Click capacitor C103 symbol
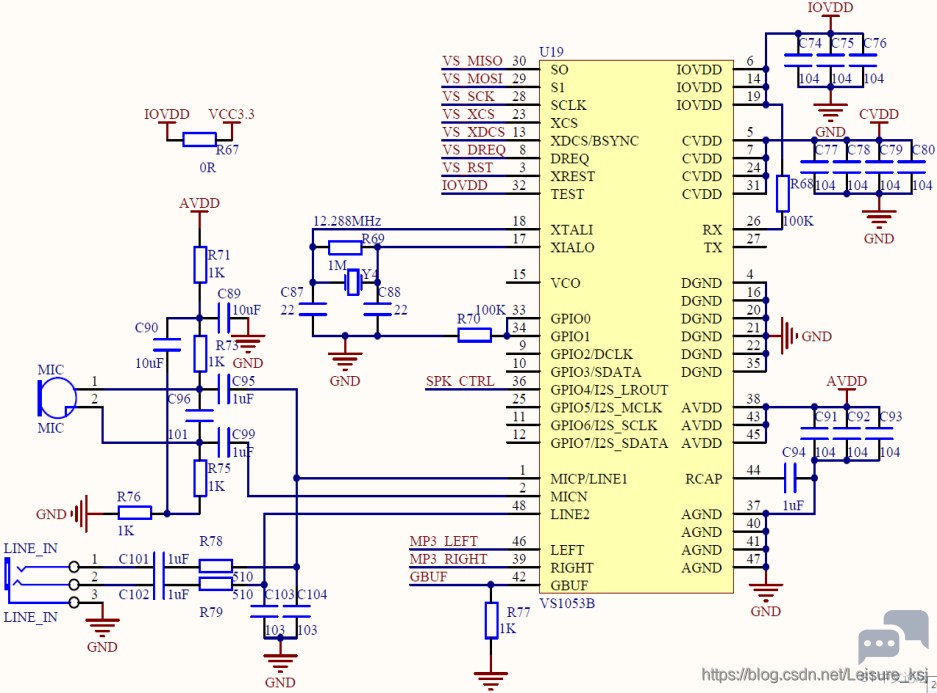The image size is (937, 693). 264,611
